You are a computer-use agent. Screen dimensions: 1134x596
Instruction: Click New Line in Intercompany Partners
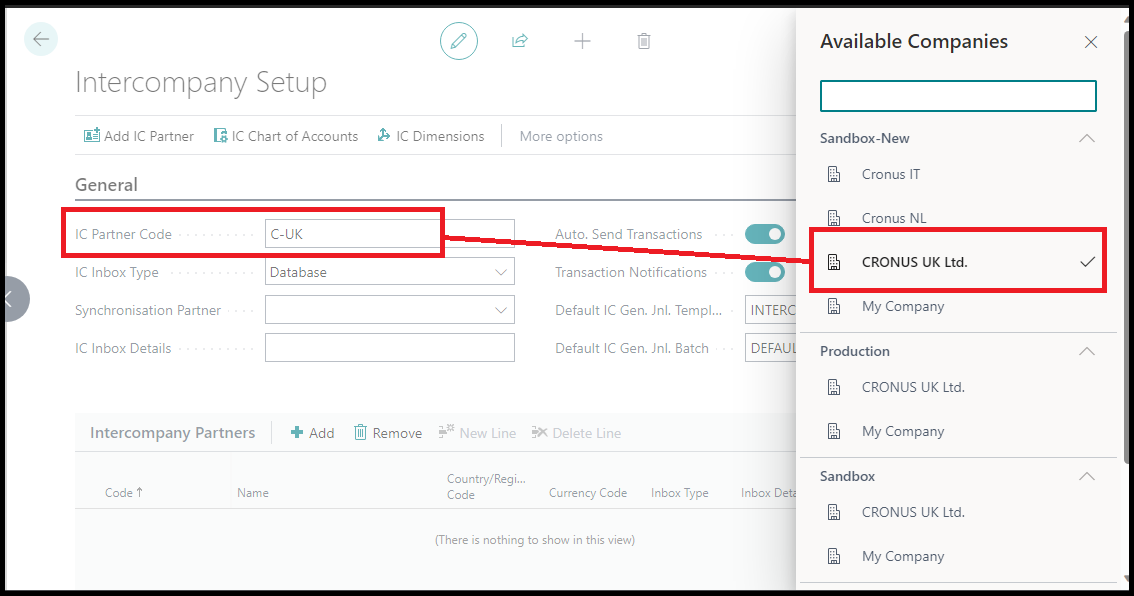(x=477, y=433)
